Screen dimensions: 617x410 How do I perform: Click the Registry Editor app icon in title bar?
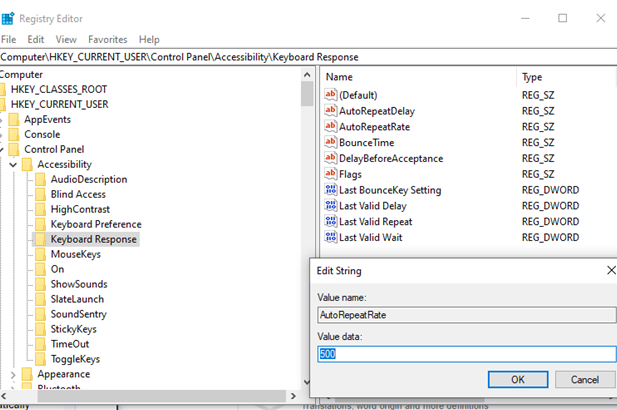coord(8,18)
